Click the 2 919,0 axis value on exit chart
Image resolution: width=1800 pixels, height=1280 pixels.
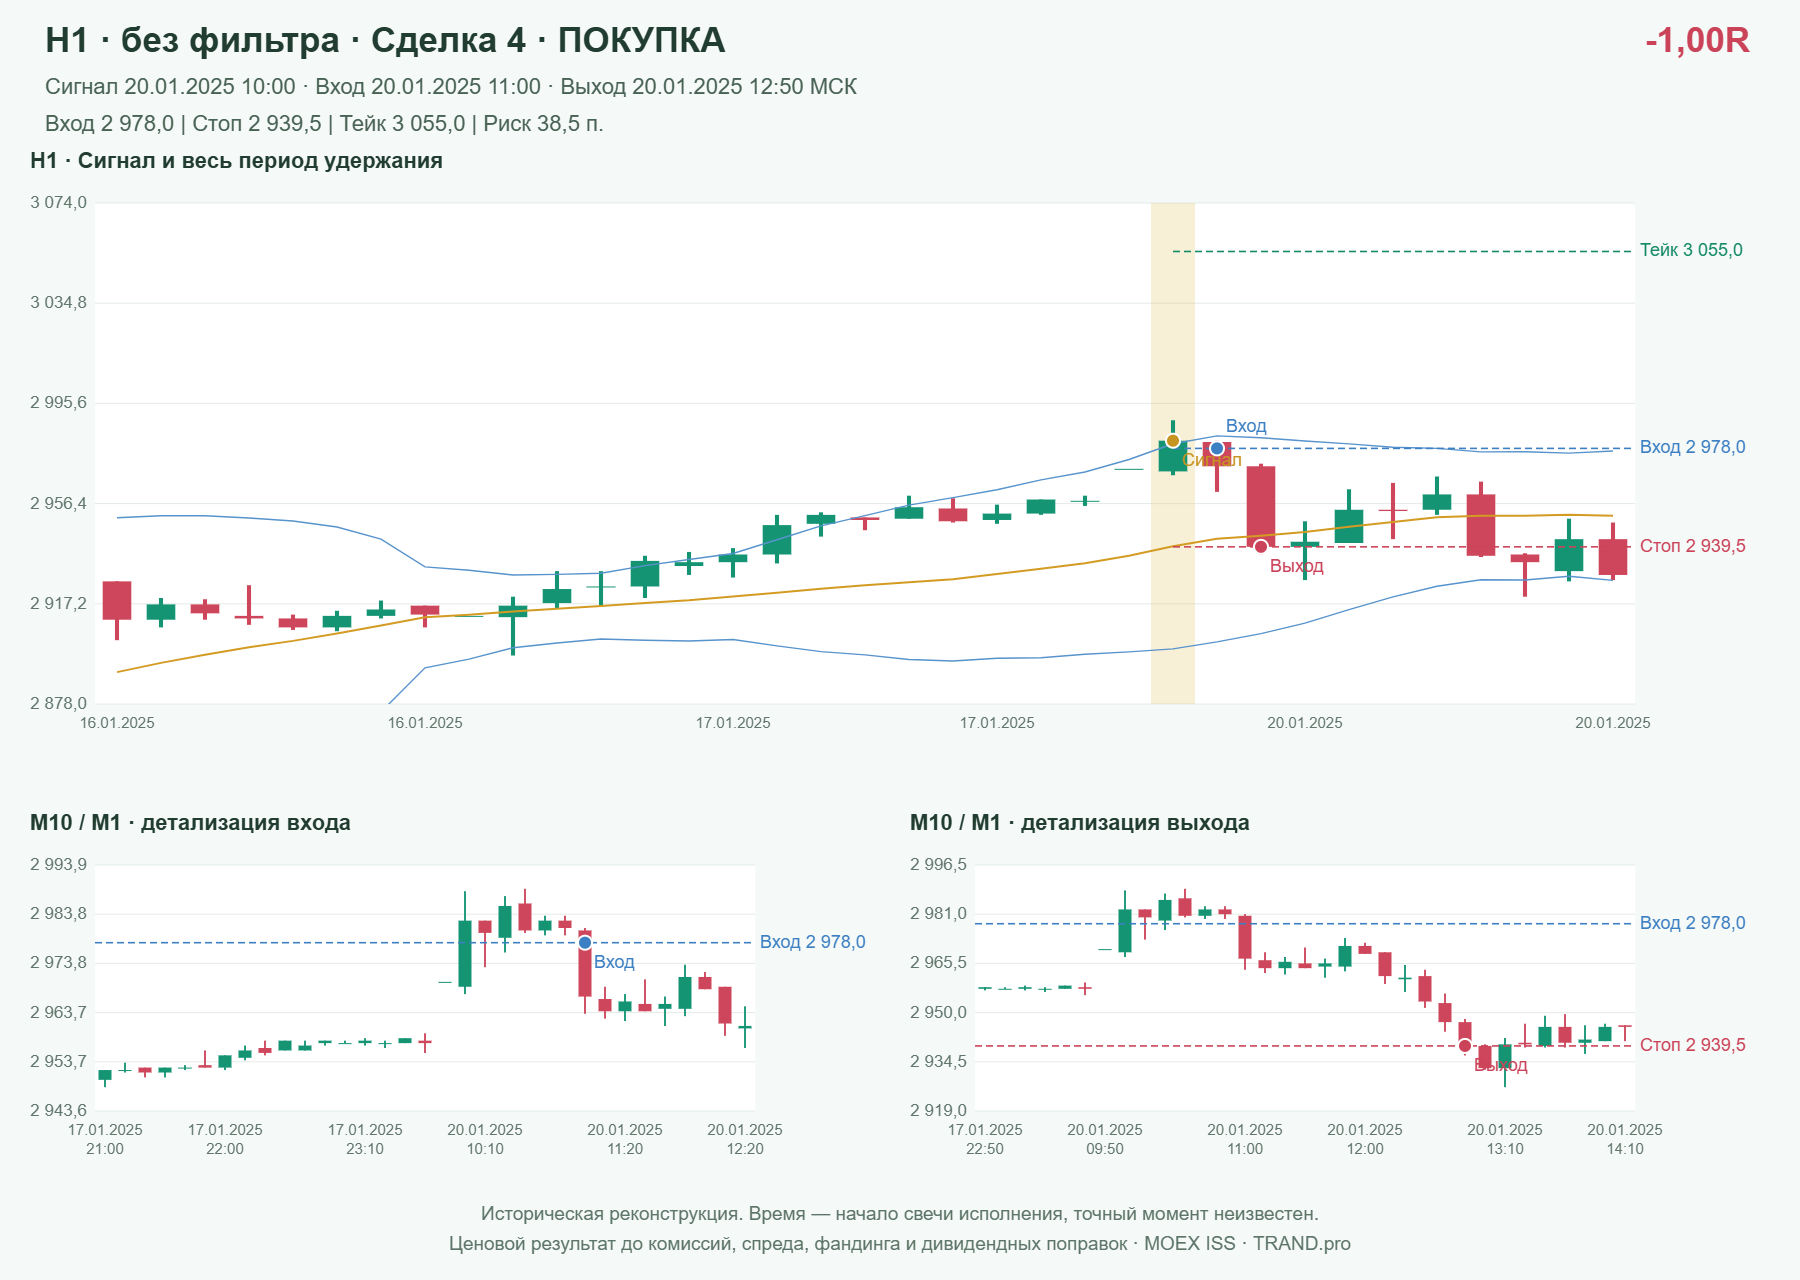[x=938, y=1111]
